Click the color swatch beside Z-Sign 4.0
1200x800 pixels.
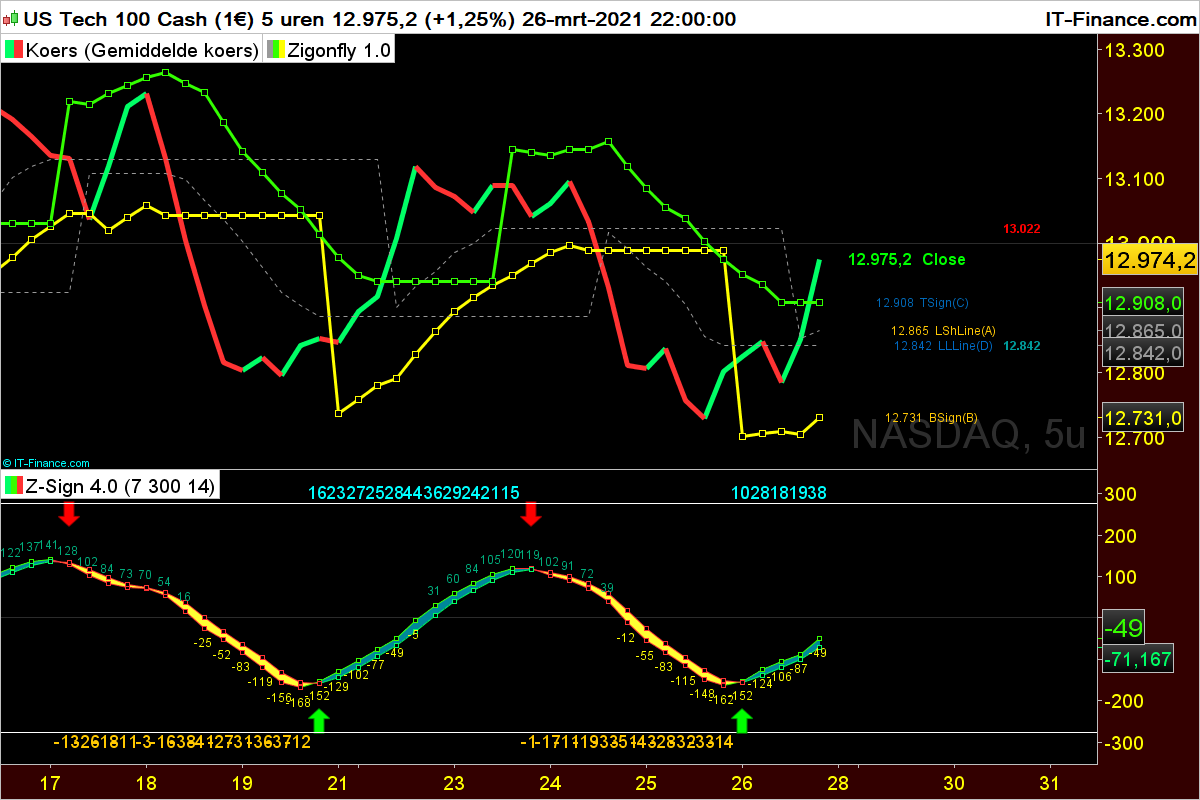(14, 487)
